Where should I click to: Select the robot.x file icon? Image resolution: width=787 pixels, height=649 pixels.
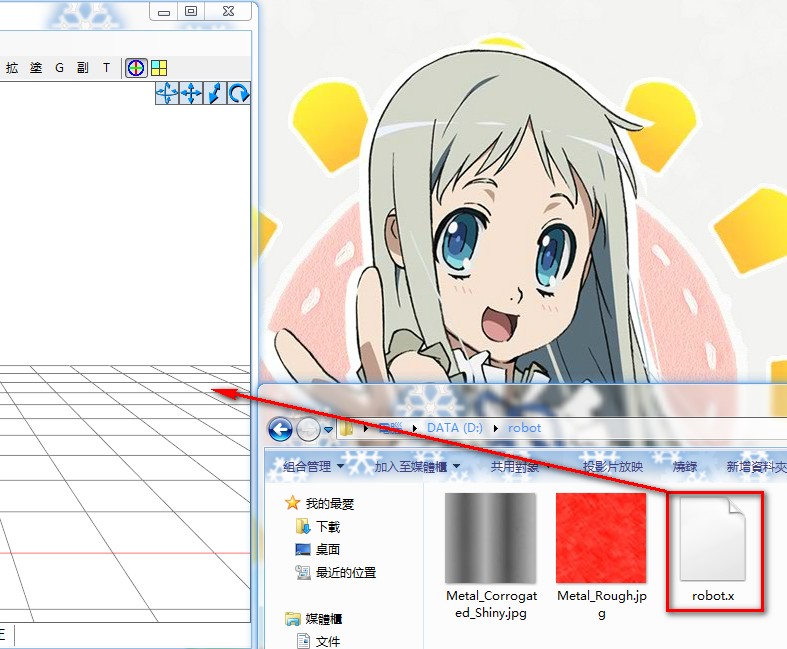point(713,538)
